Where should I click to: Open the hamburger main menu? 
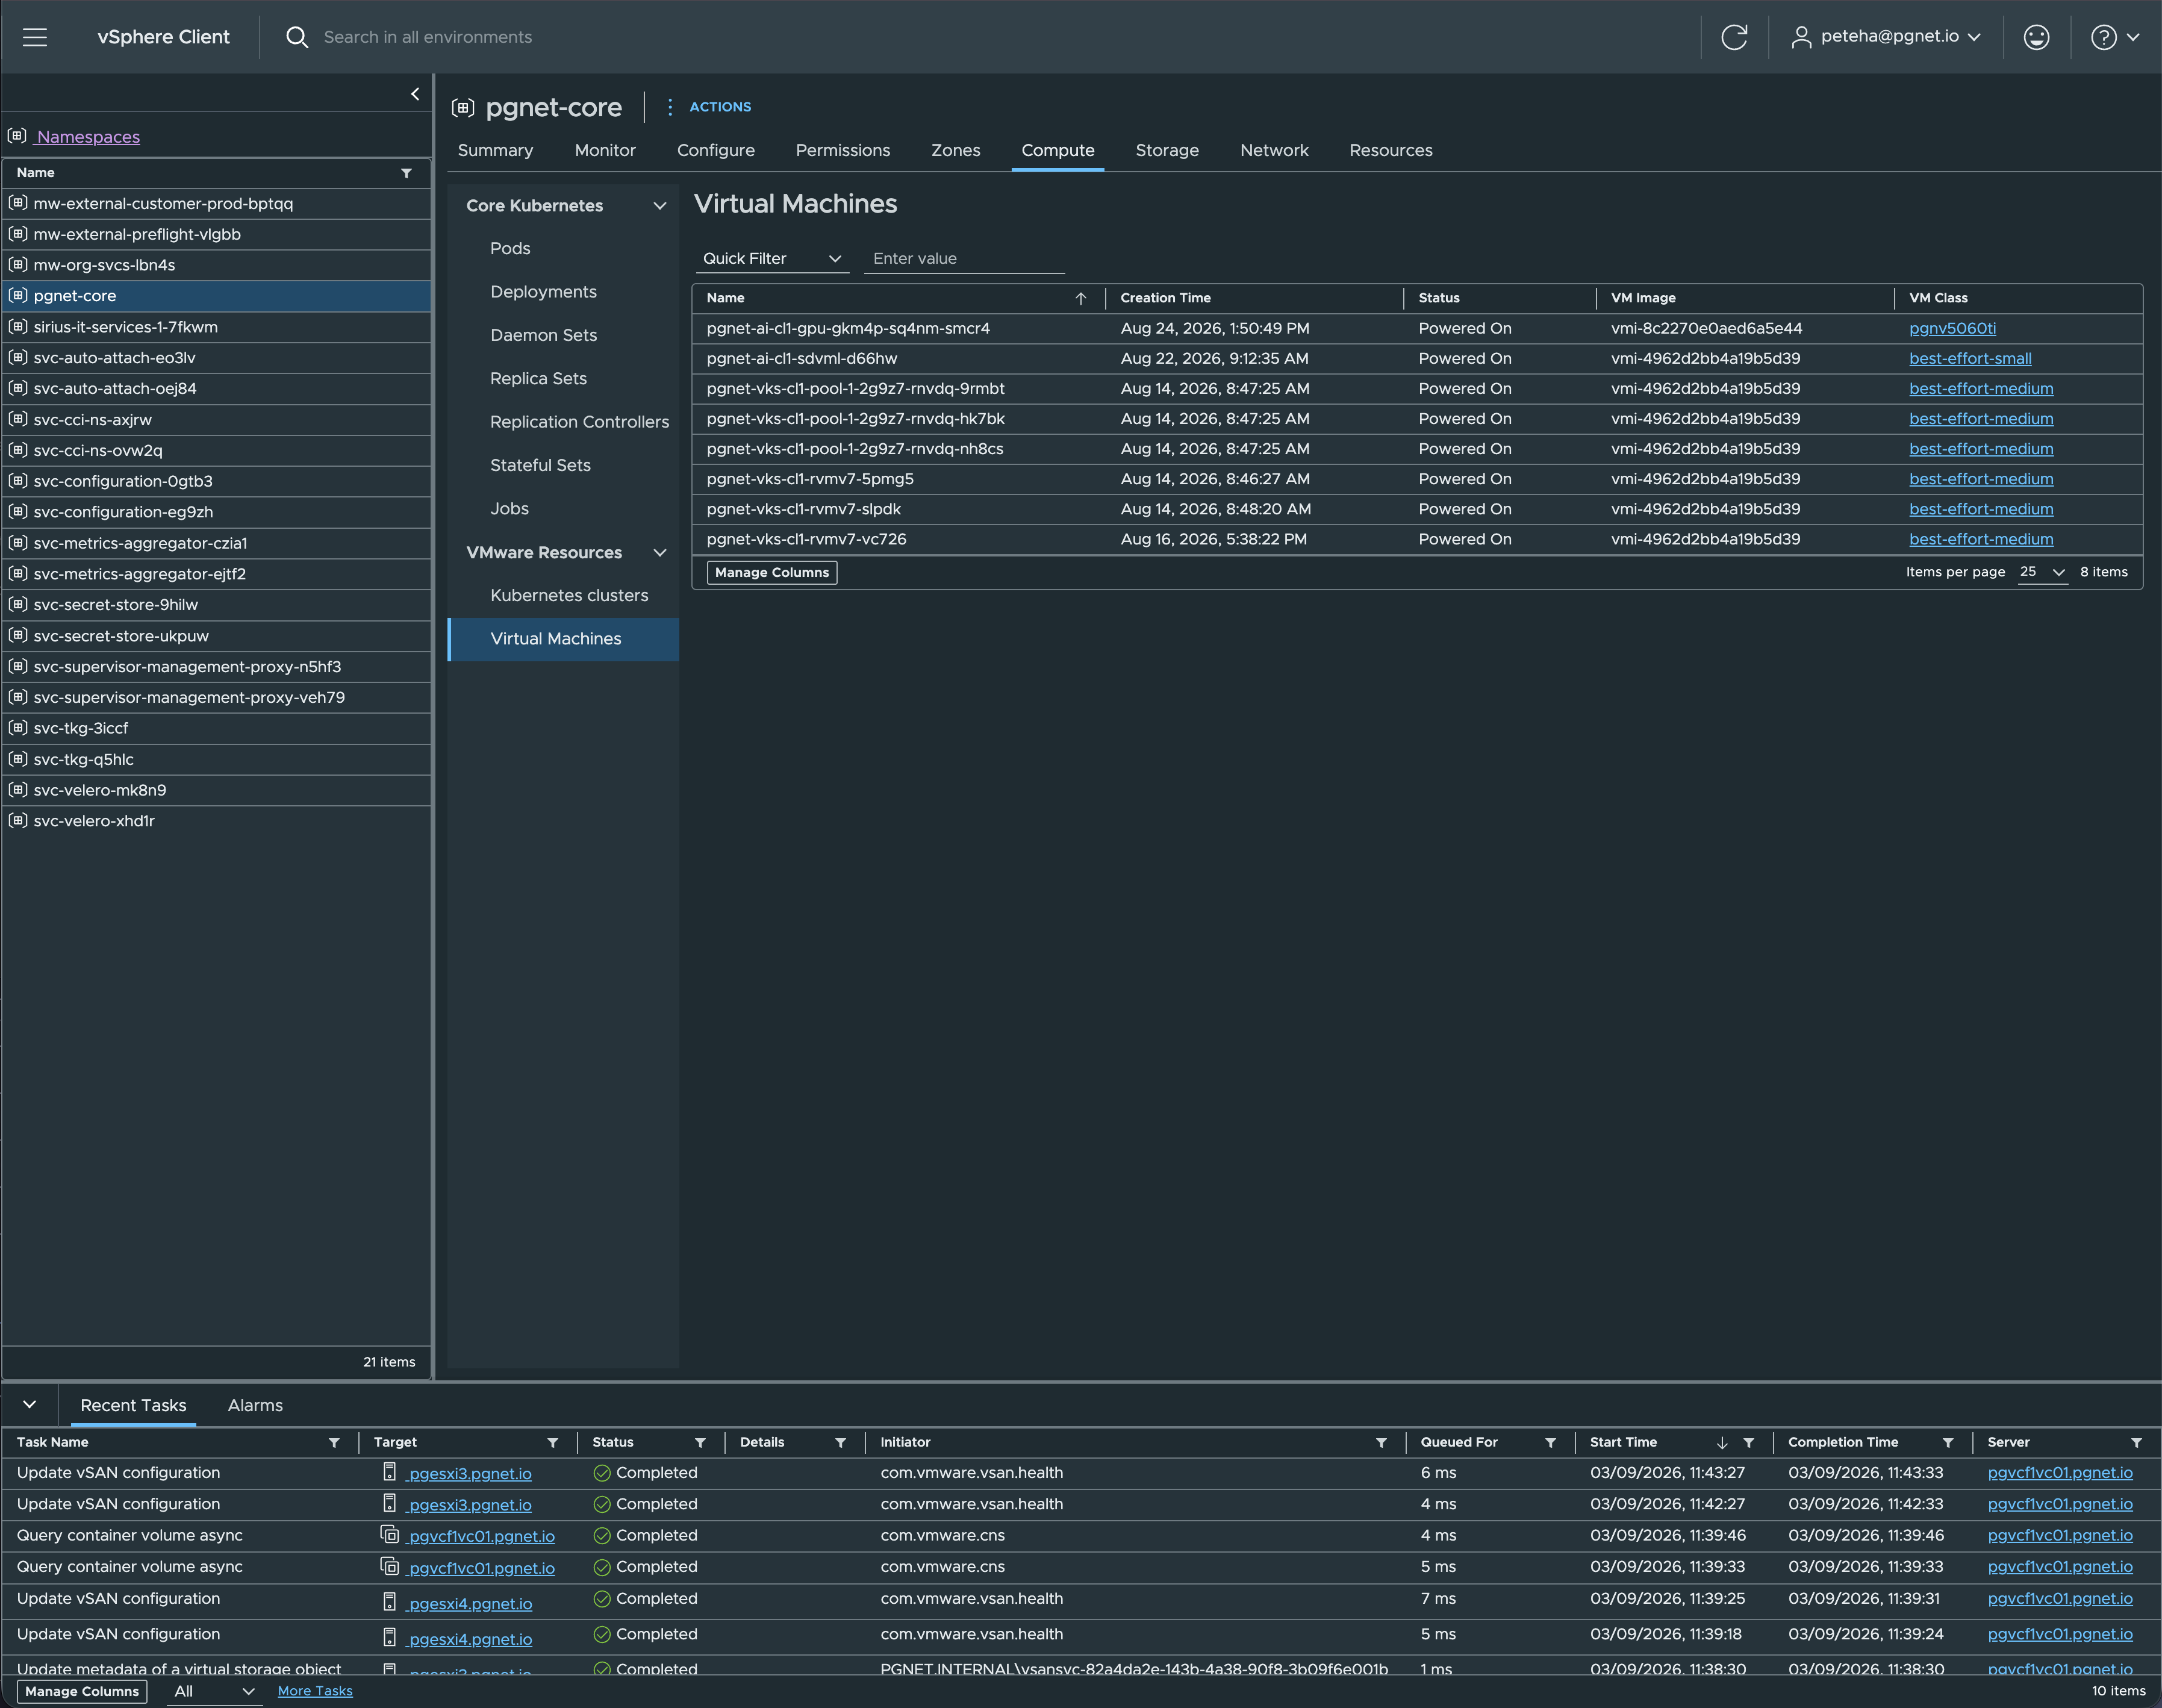35,37
